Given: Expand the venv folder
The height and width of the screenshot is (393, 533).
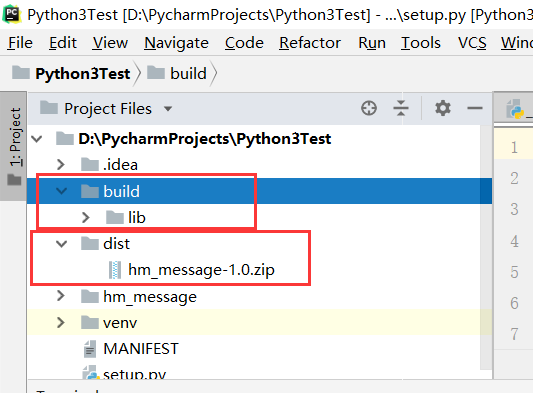Looking at the screenshot, I should [x=61, y=323].
